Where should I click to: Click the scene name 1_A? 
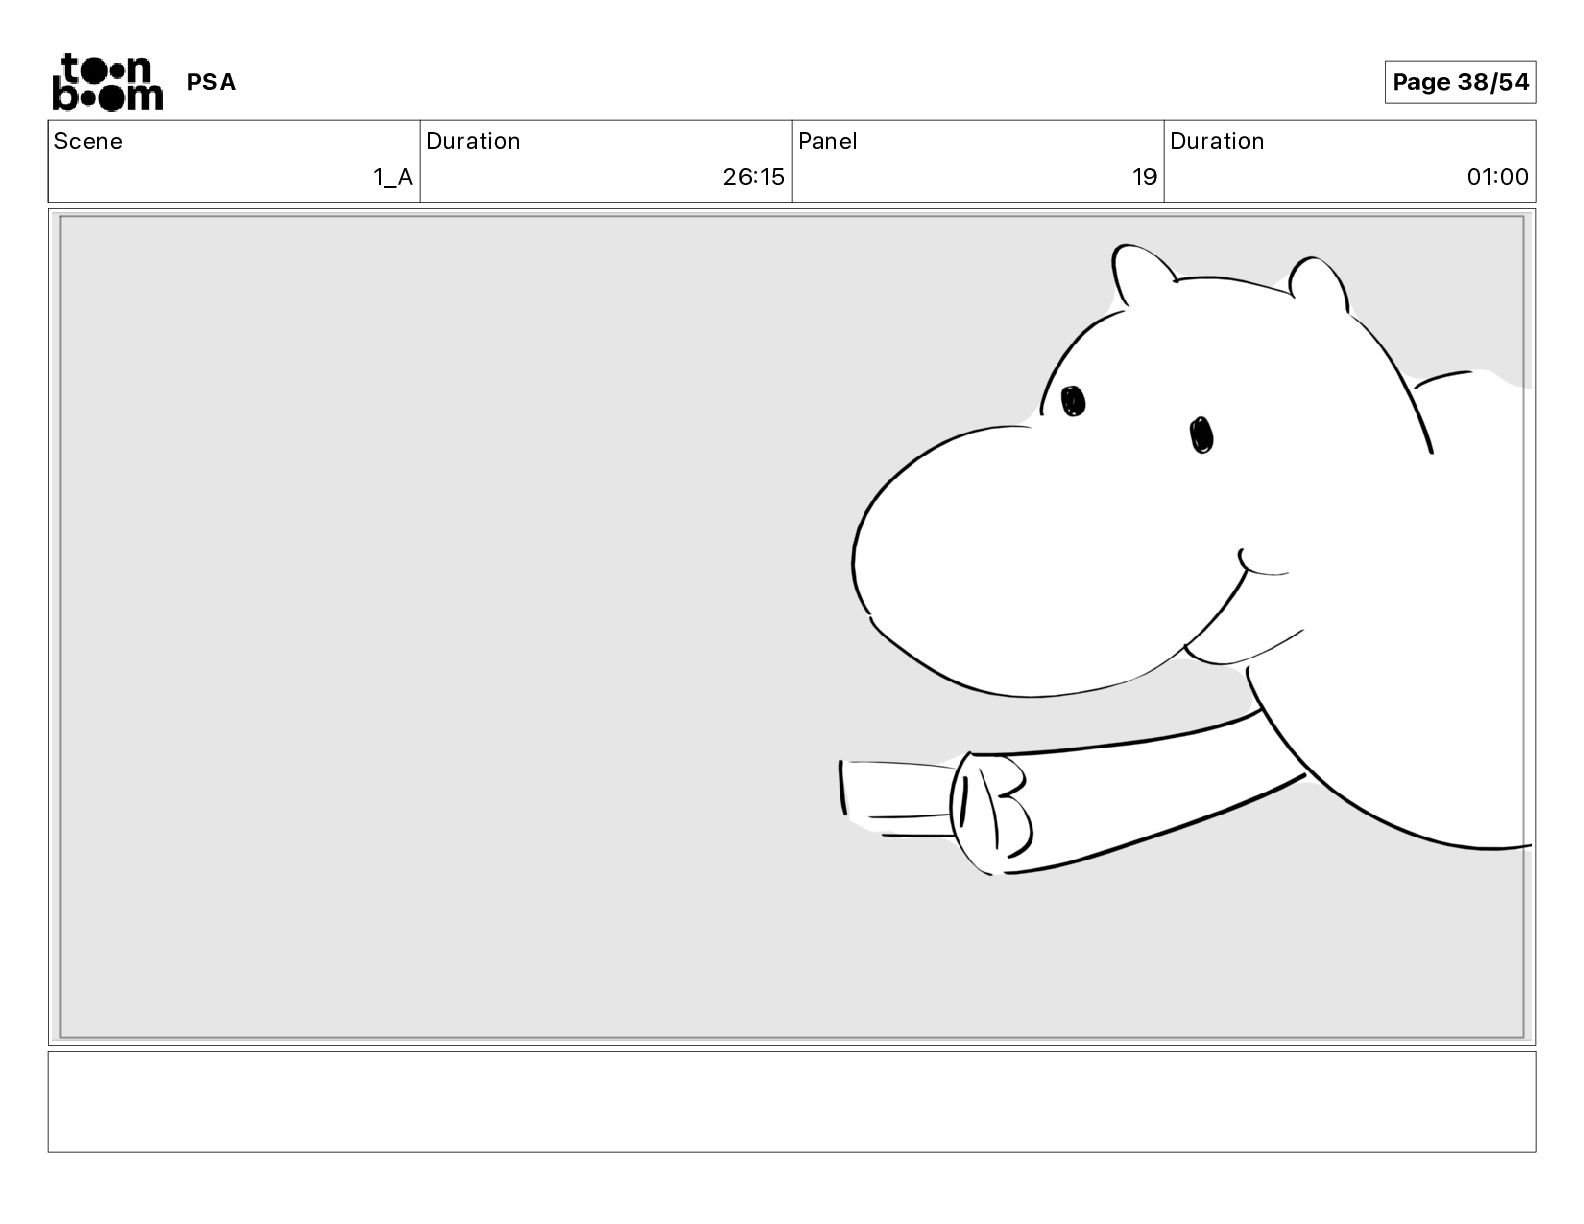(393, 177)
